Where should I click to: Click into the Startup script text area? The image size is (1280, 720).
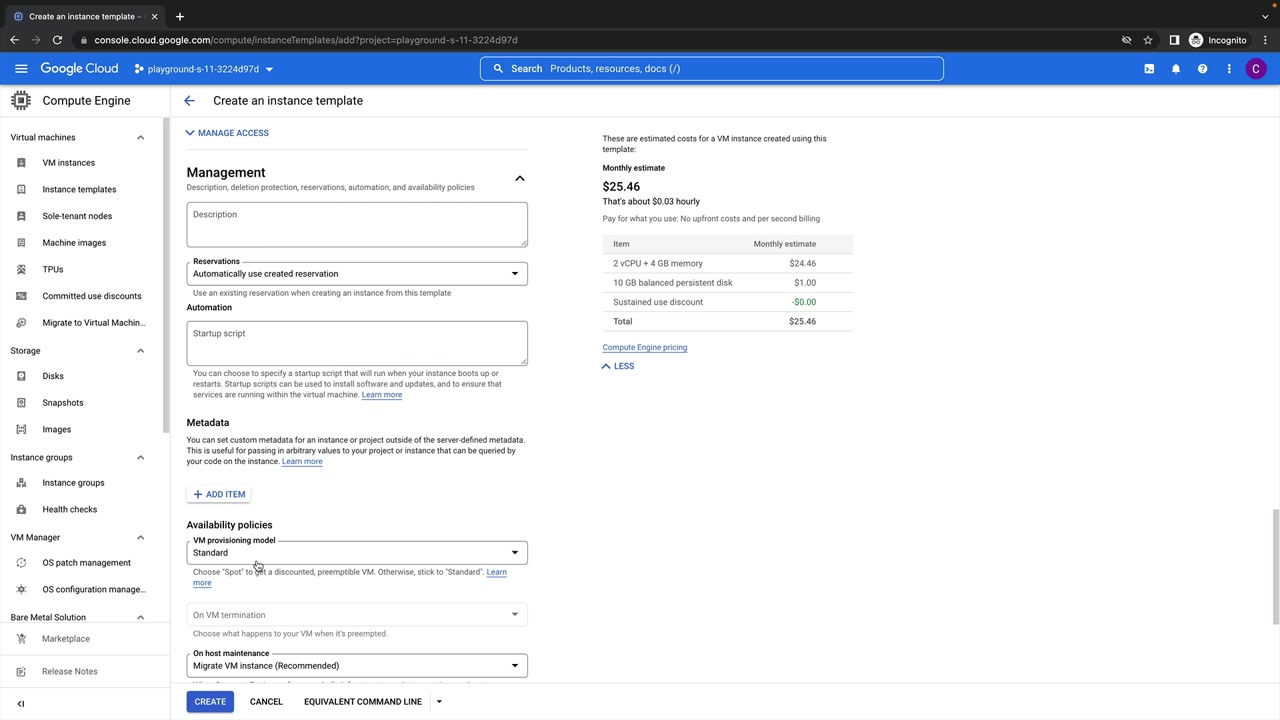(356, 343)
